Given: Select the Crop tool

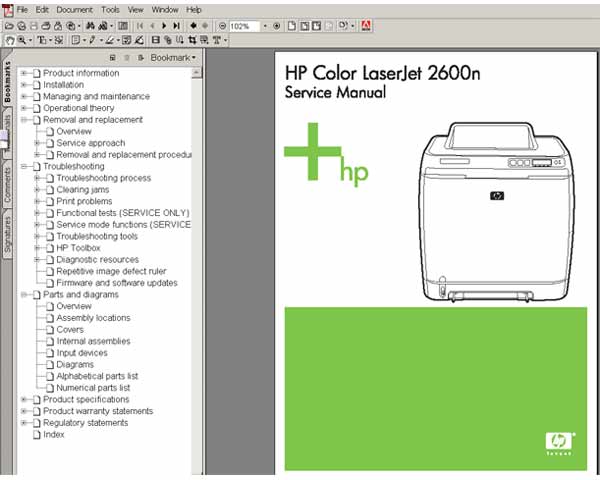Looking at the screenshot, I should pos(192,40).
